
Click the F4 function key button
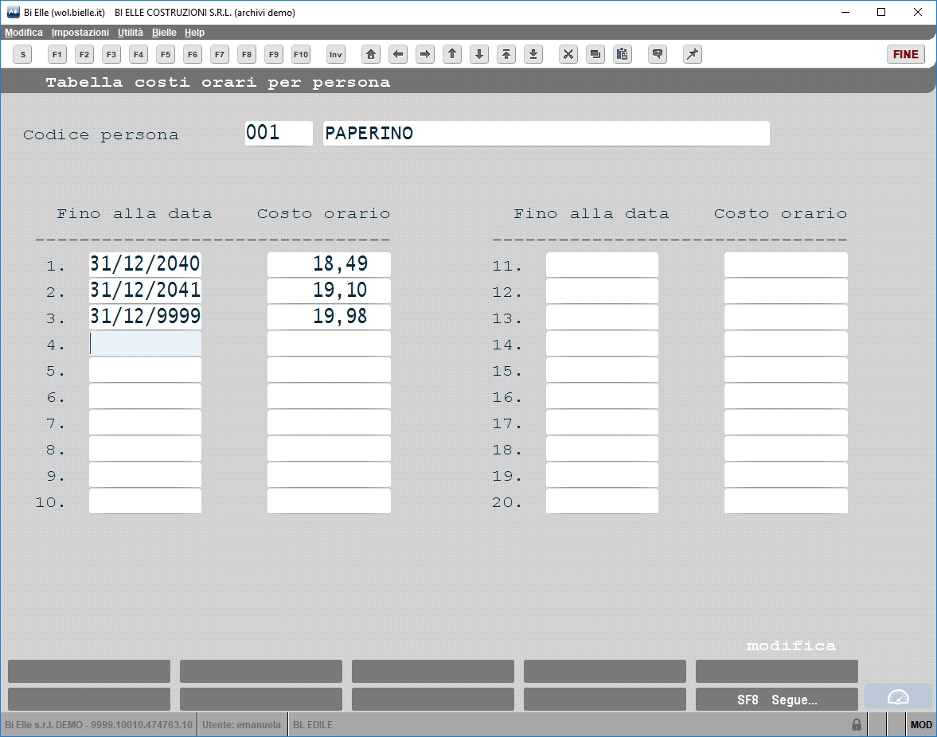point(138,54)
